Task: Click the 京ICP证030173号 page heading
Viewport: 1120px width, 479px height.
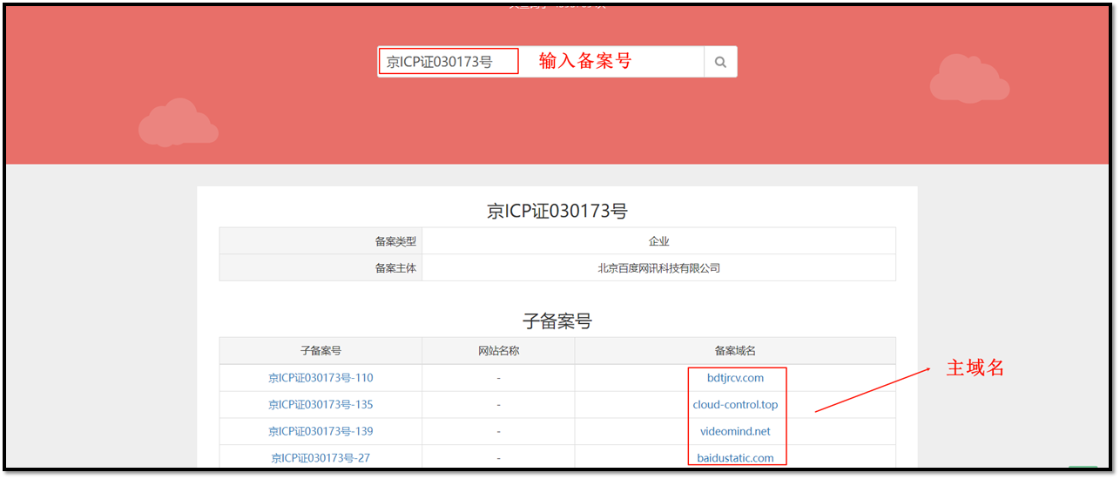Action: (x=557, y=211)
